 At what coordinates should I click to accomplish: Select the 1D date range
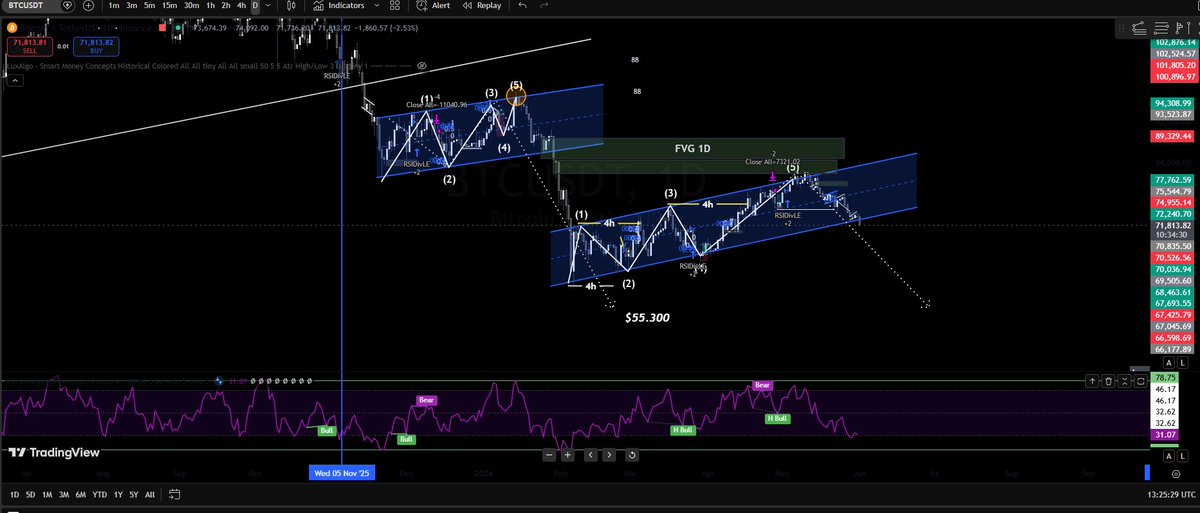click(x=14, y=495)
